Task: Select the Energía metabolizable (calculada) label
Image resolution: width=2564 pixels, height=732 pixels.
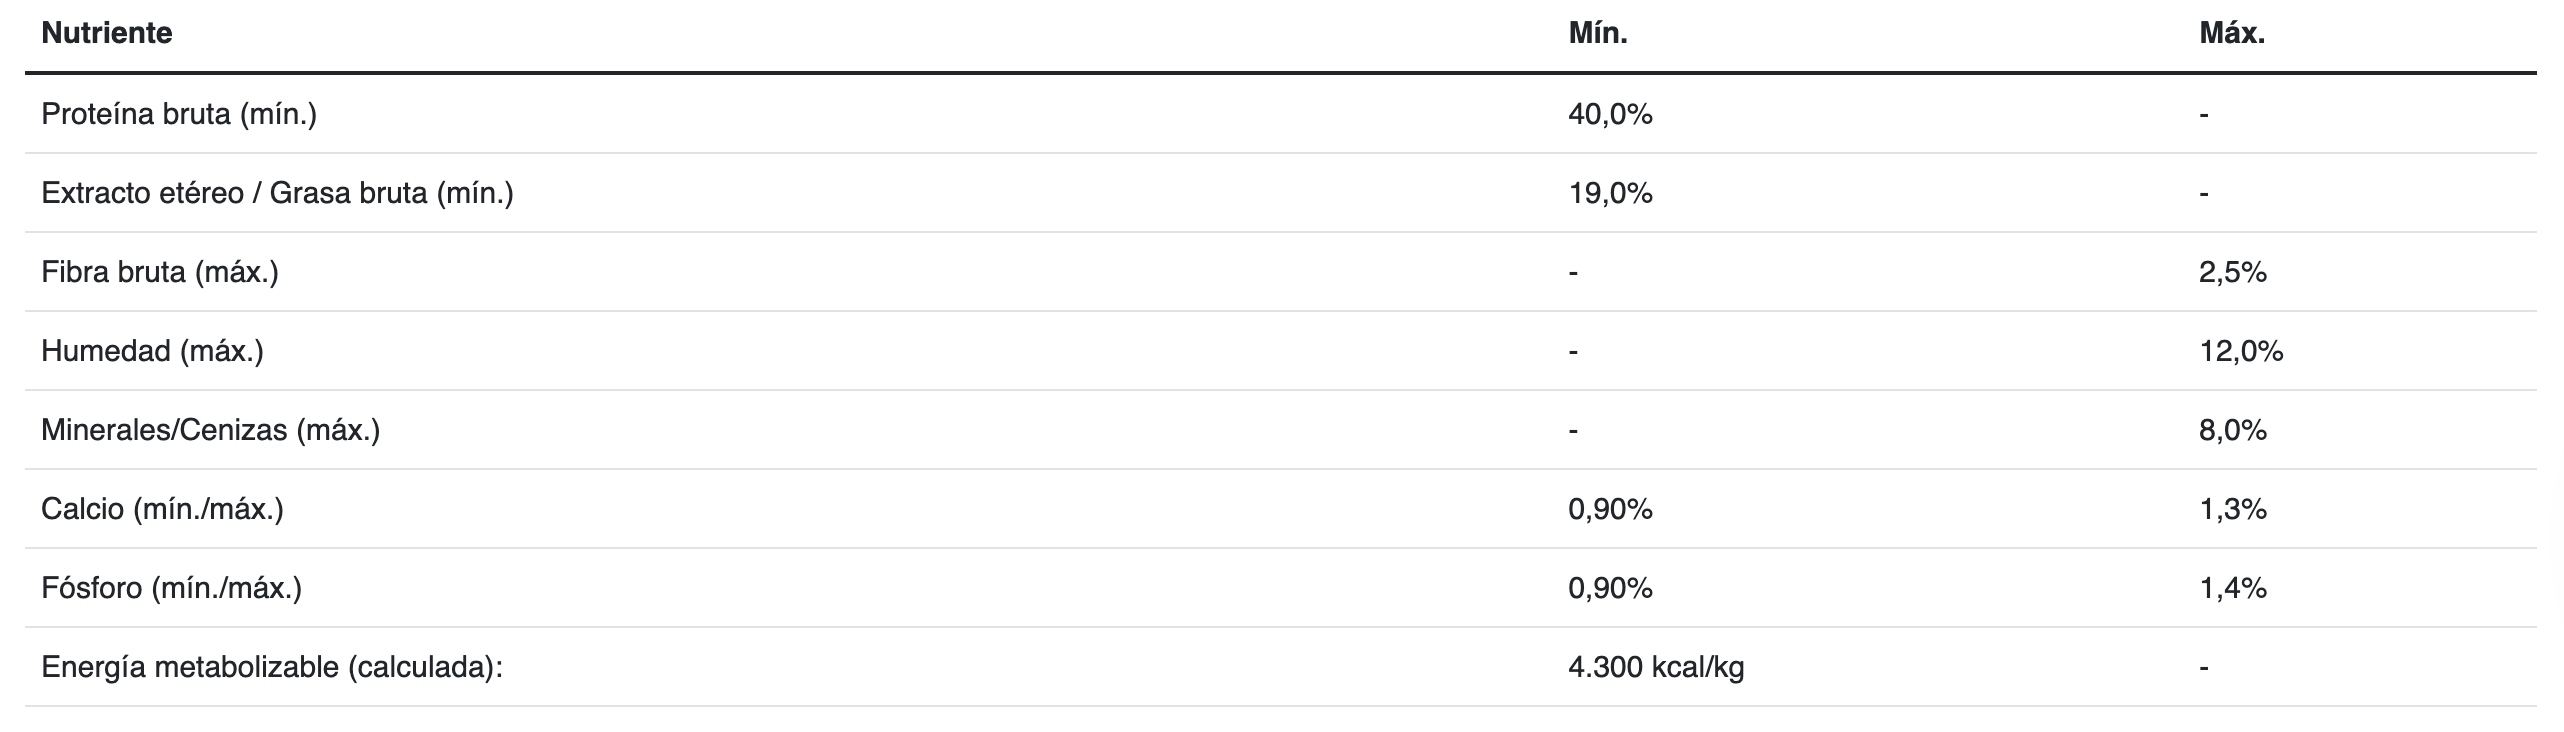Action: 271,667
